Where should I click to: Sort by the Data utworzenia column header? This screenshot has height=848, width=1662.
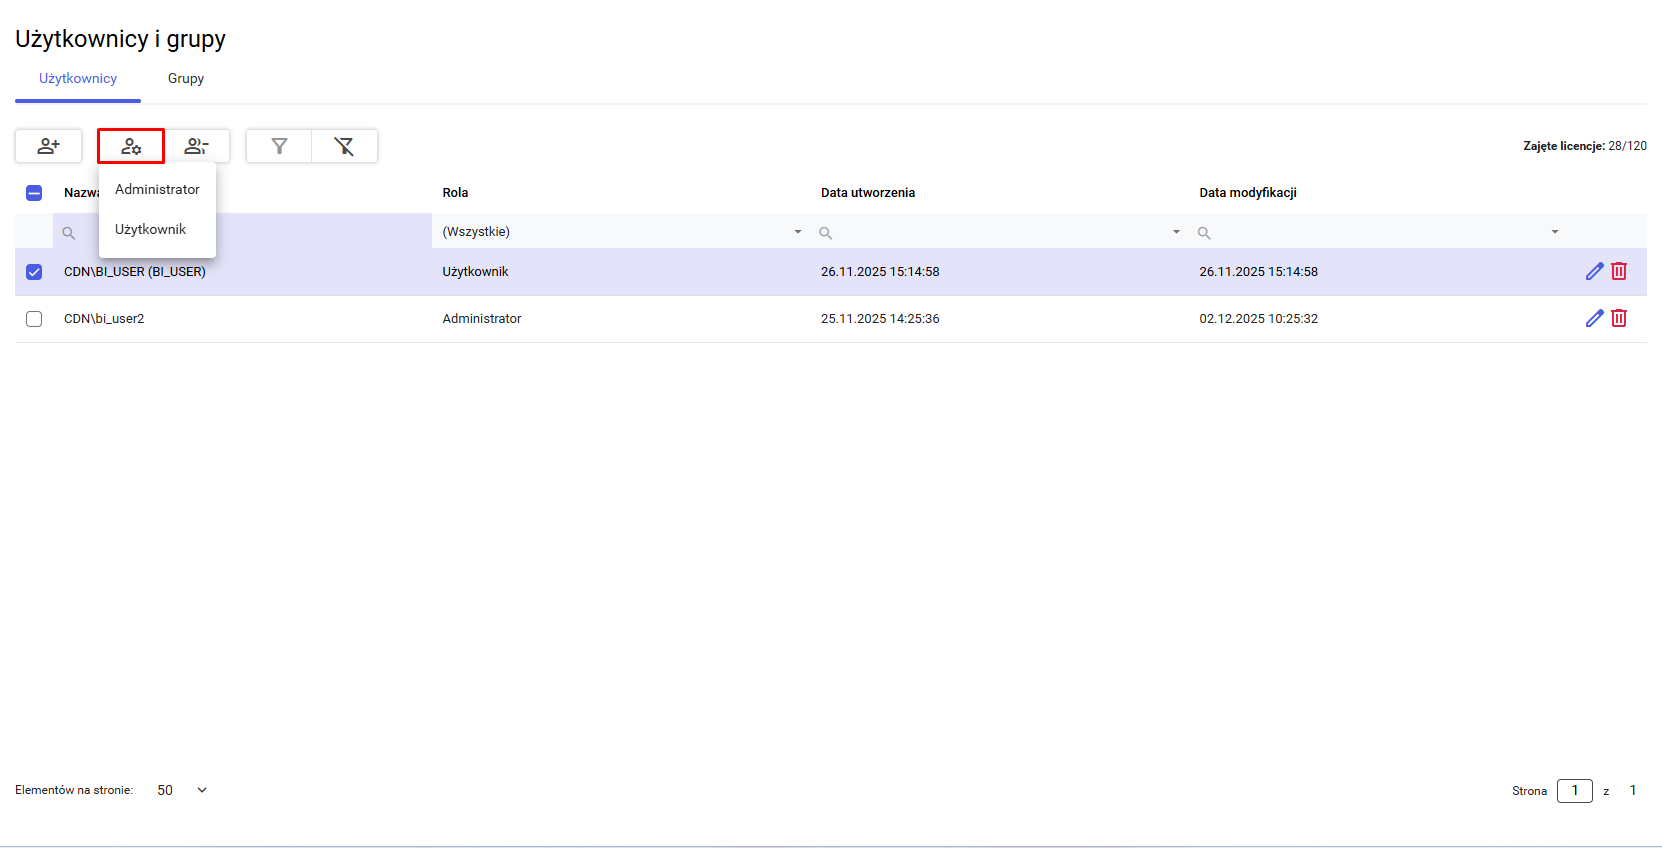868,193
